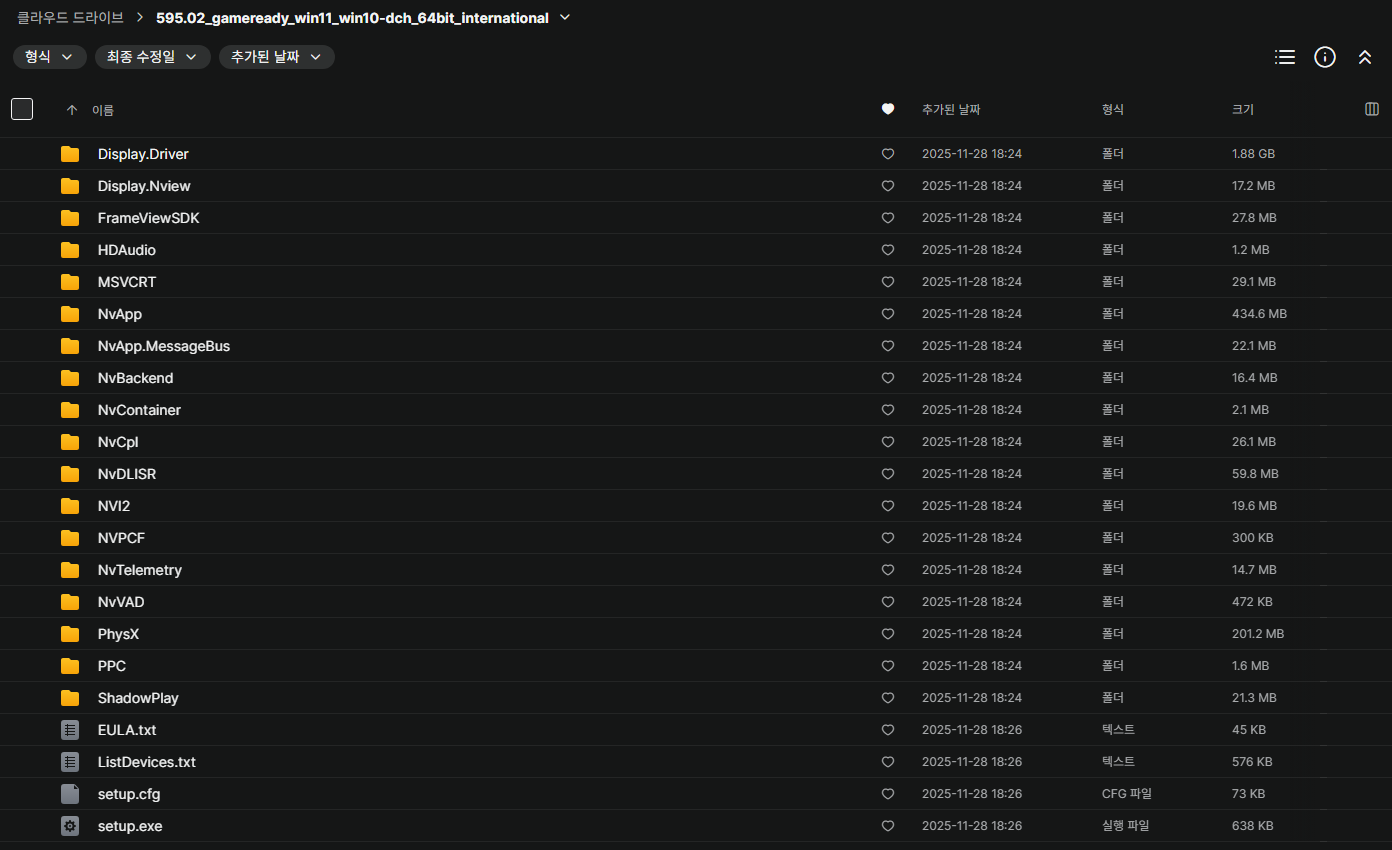Click the NvTelemetry folder icon
The width and height of the screenshot is (1392, 850).
[70, 570]
